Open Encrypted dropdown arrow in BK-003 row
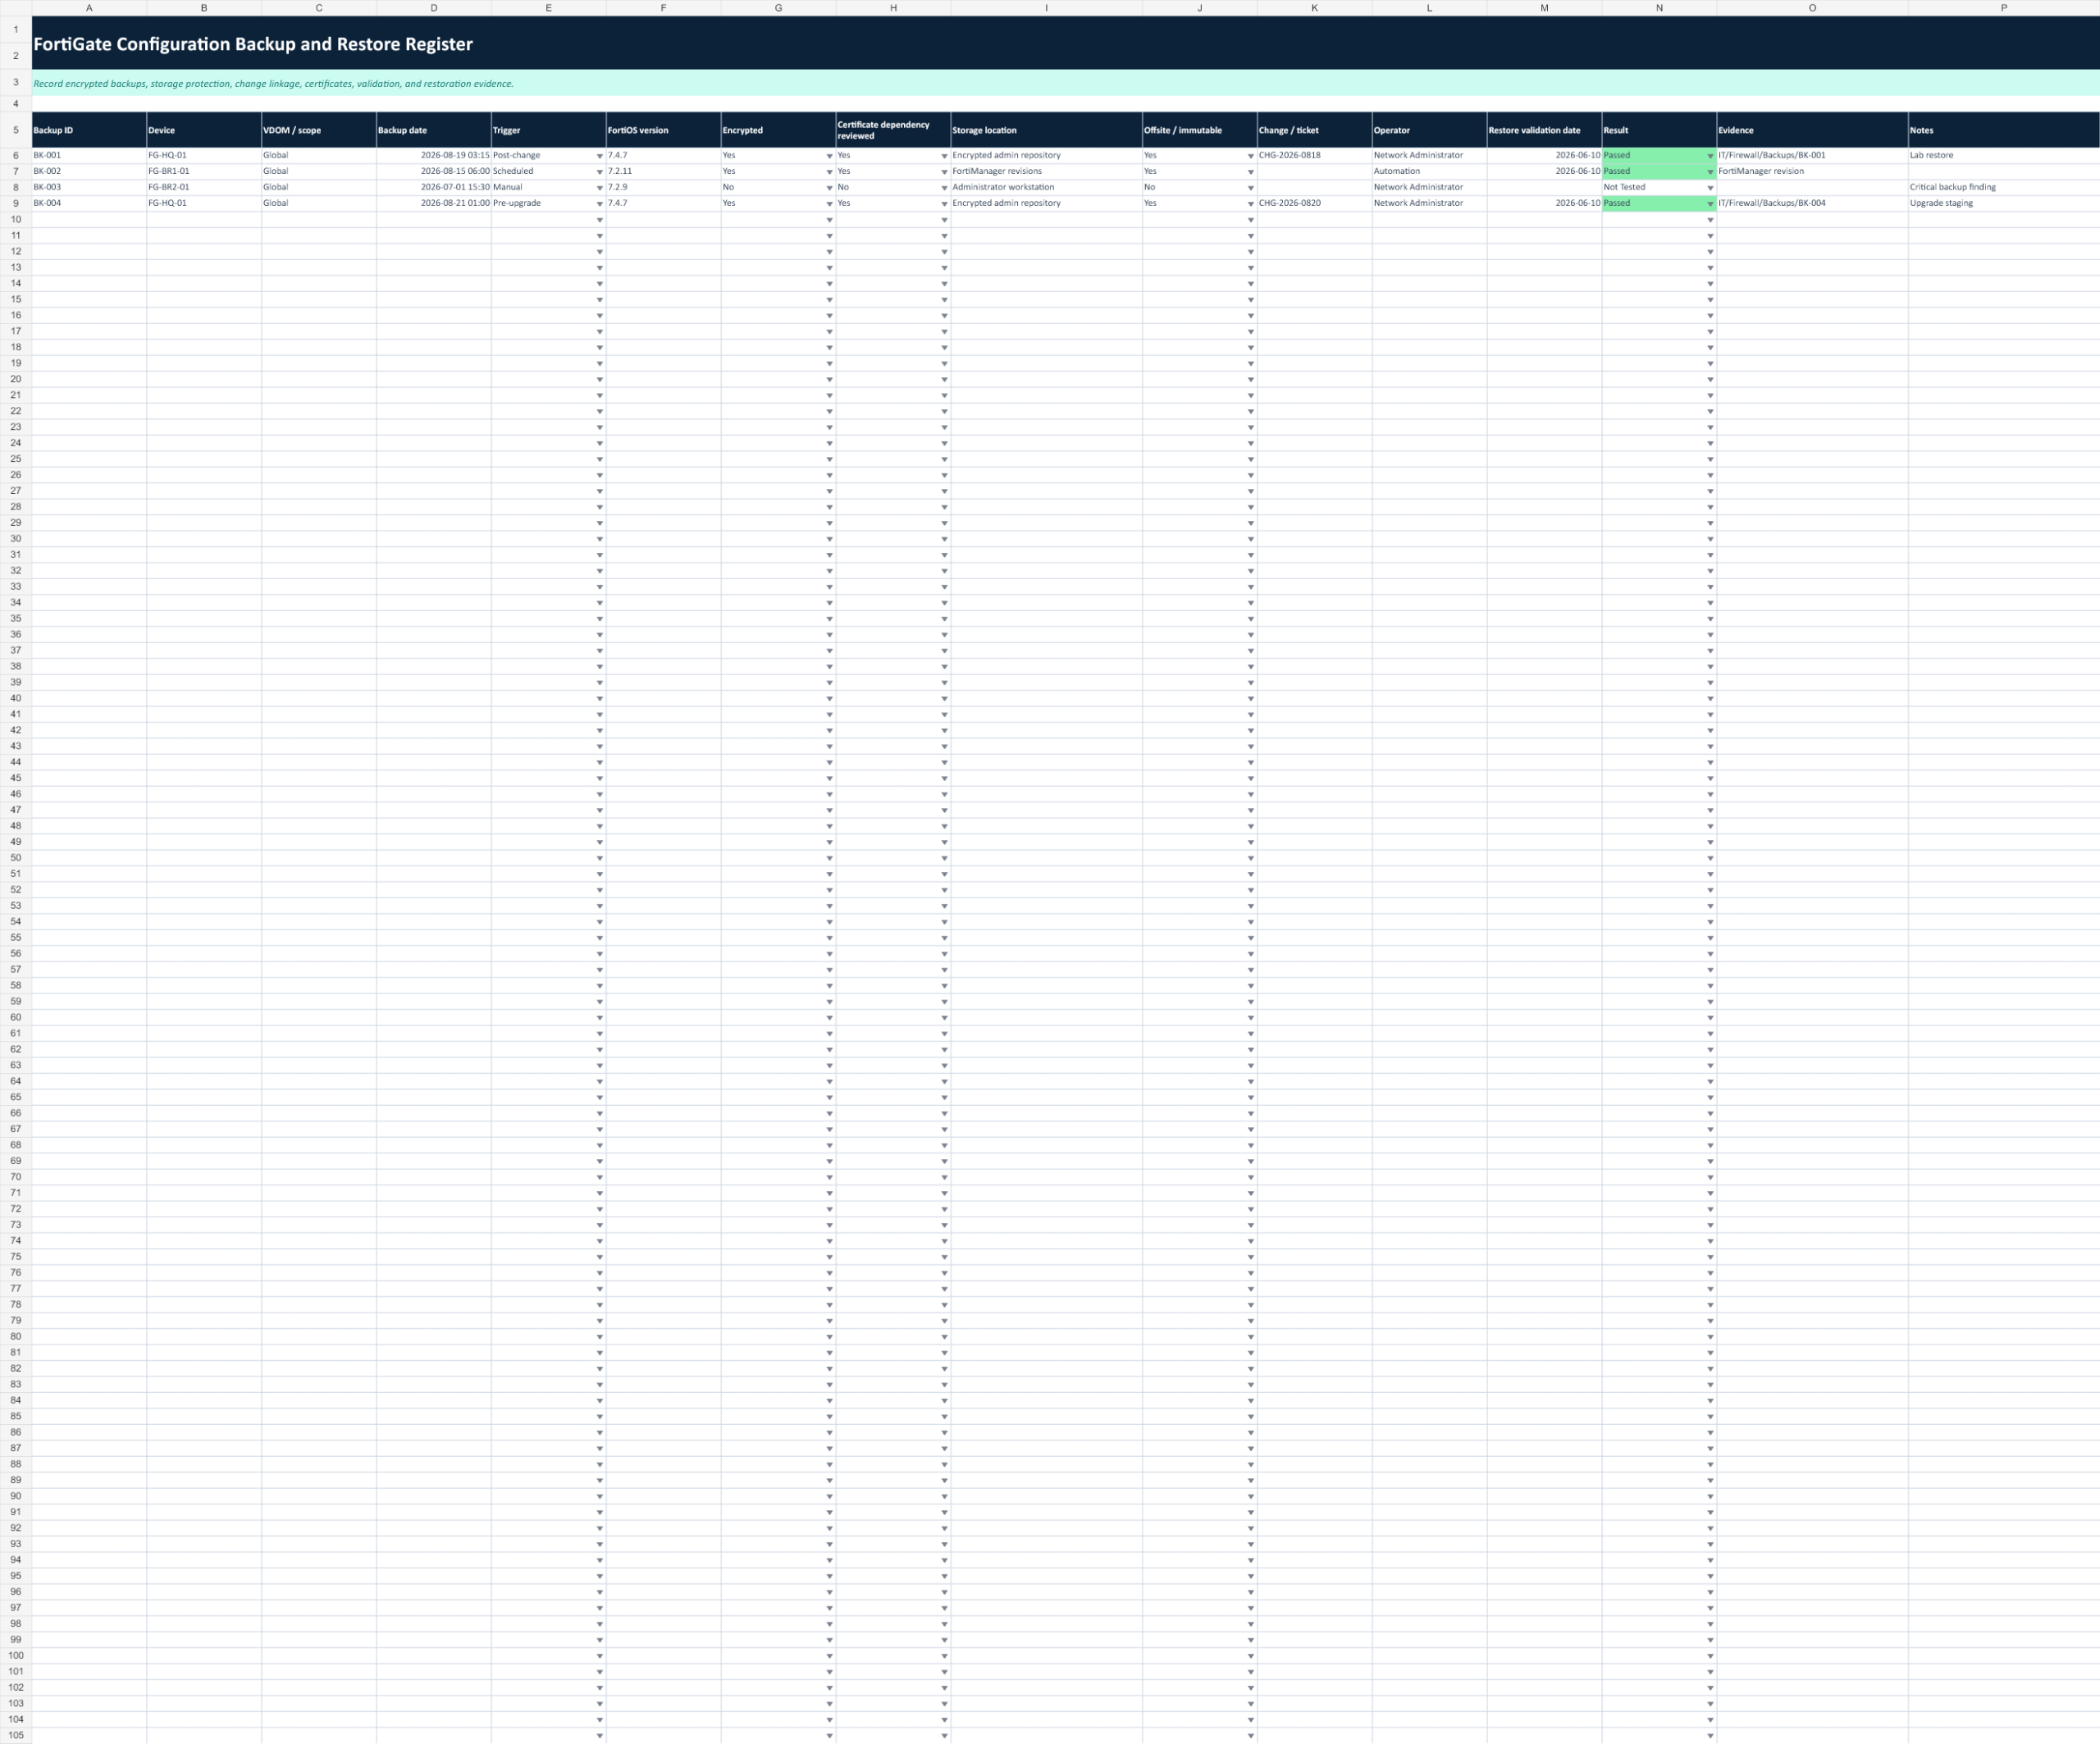Viewport: 2100px width, 1744px height. [829, 188]
